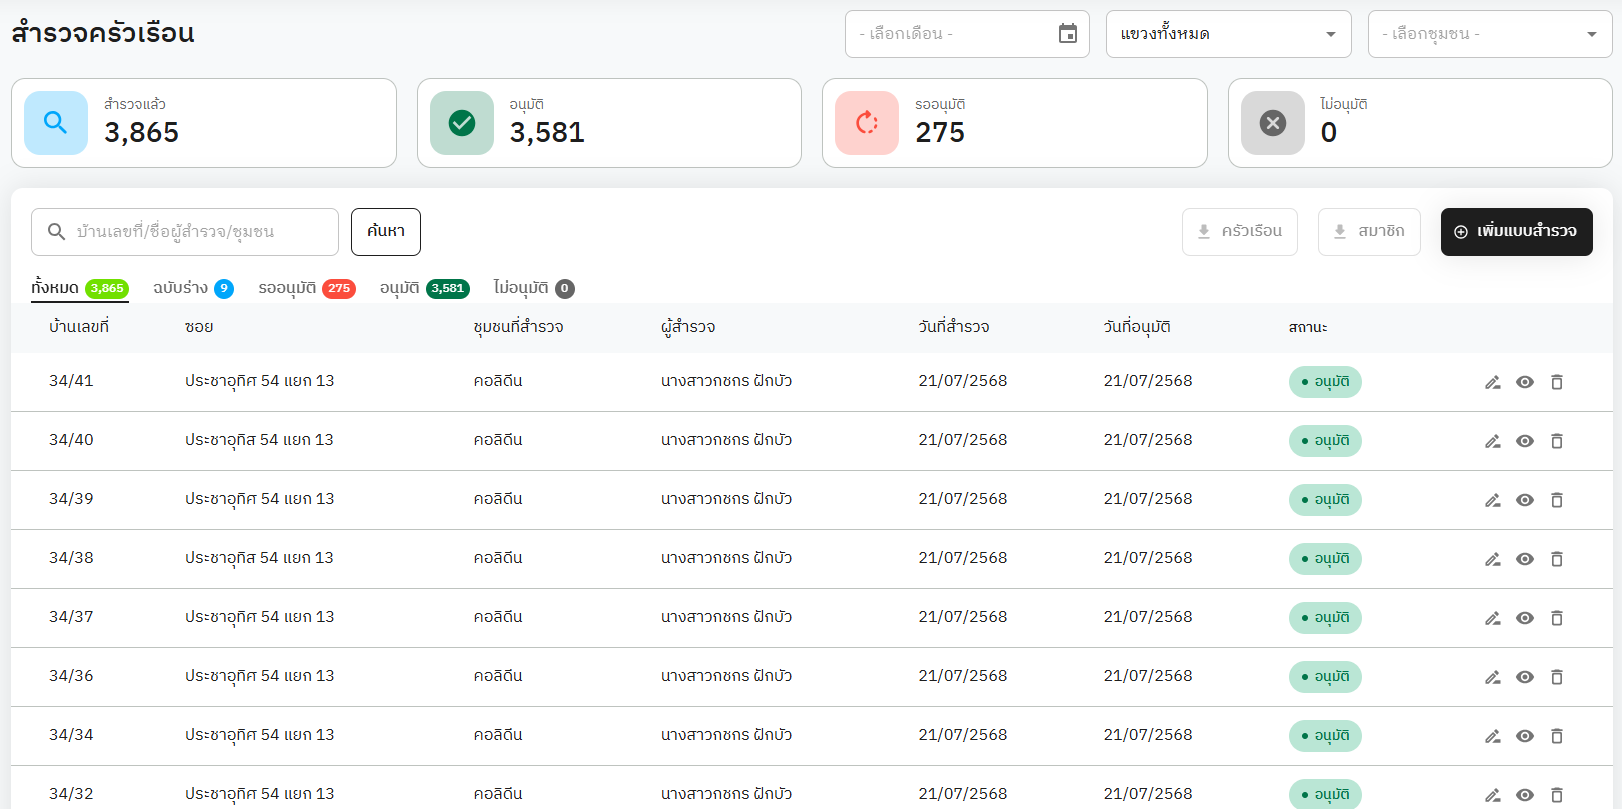Download the ครัวเรือน export
This screenshot has width=1622, height=809.
click(x=1240, y=232)
